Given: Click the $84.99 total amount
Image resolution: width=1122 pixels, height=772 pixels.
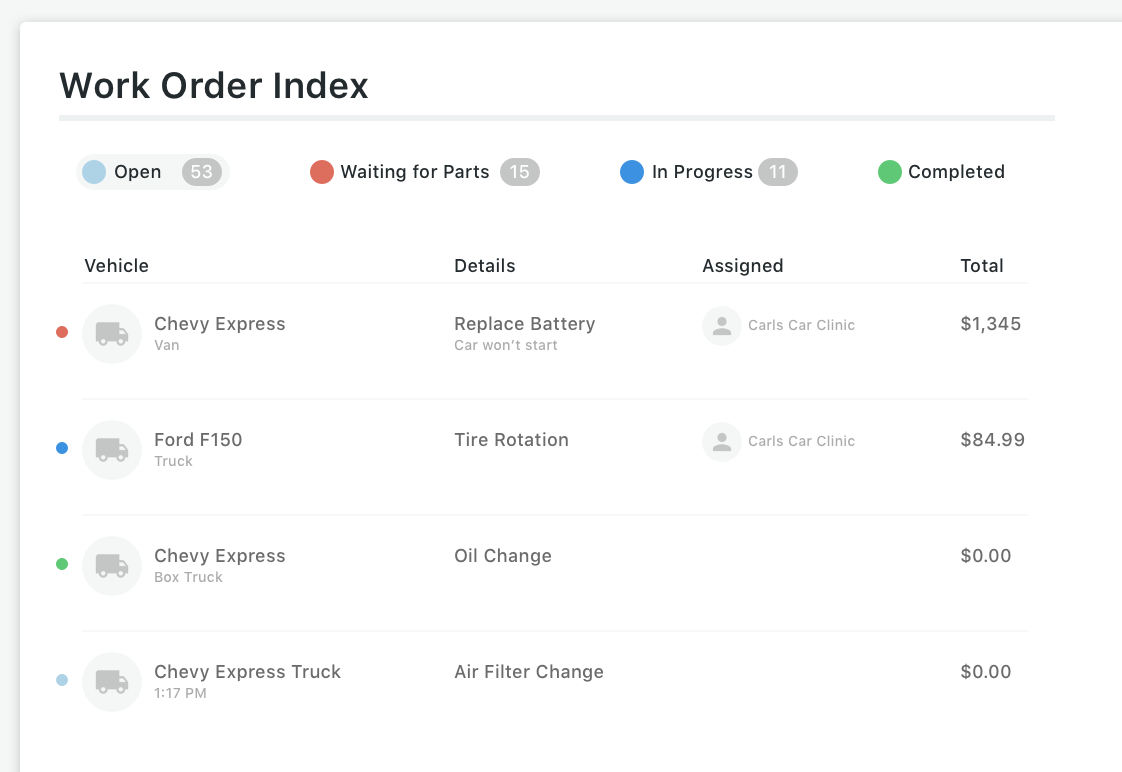Looking at the screenshot, I should 992,440.
